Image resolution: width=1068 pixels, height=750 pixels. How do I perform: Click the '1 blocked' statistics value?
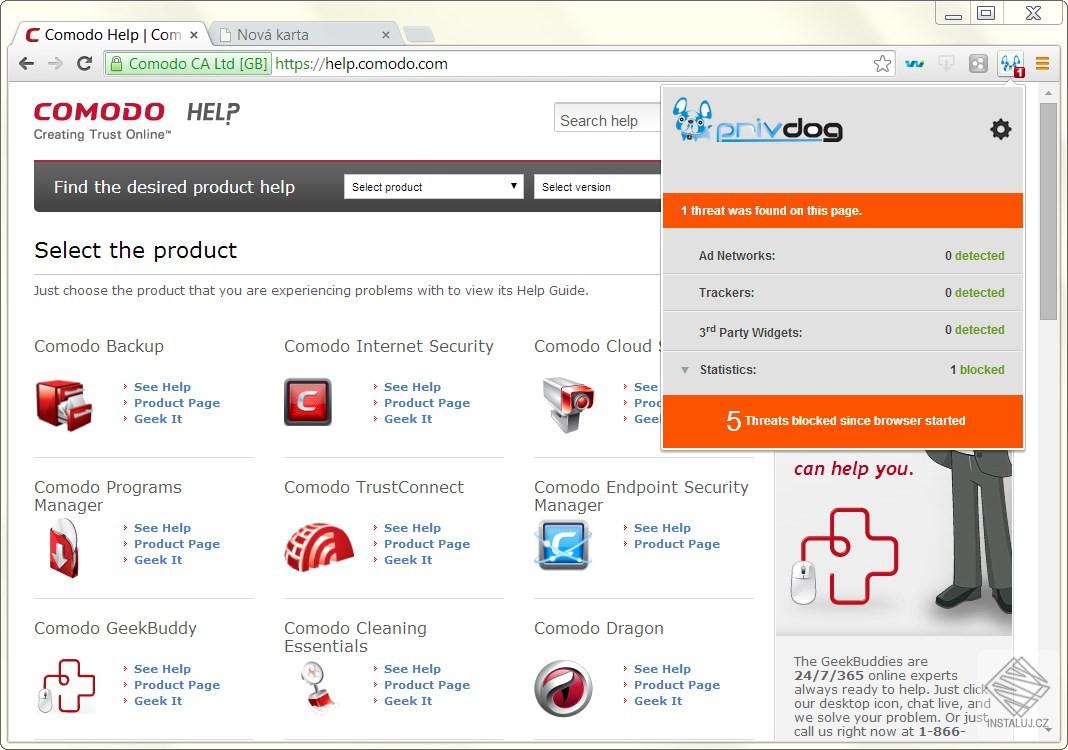[977, 370]
